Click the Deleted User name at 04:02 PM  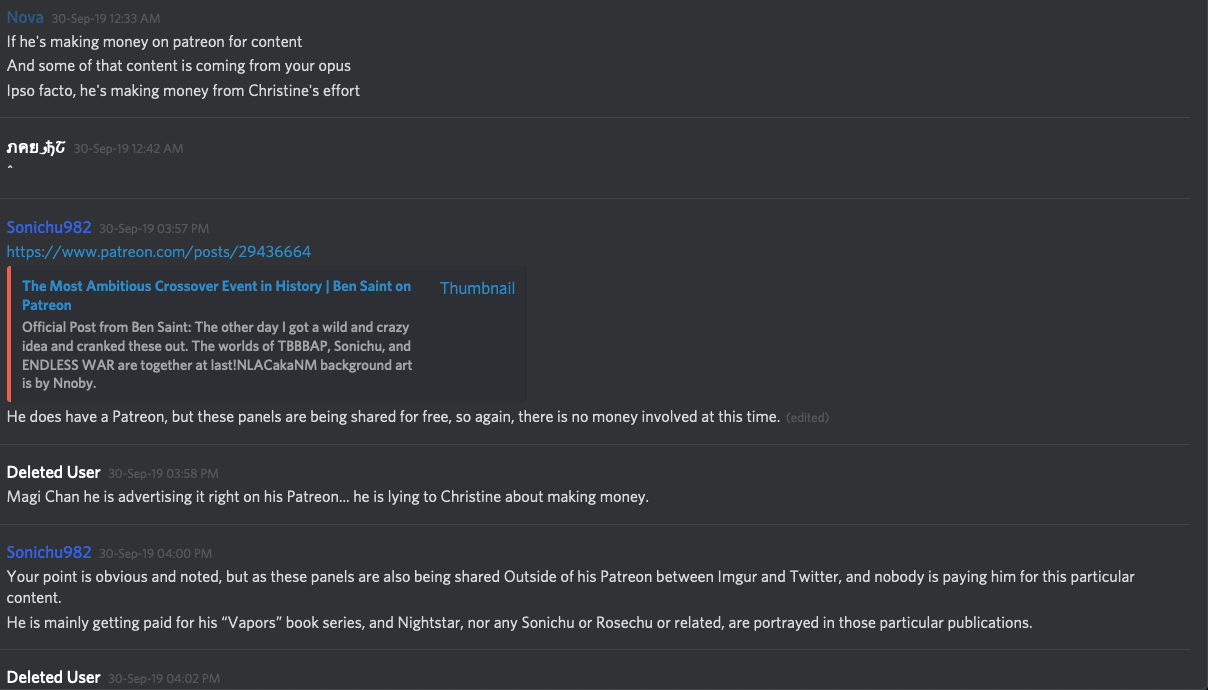(x=53, y=678)
